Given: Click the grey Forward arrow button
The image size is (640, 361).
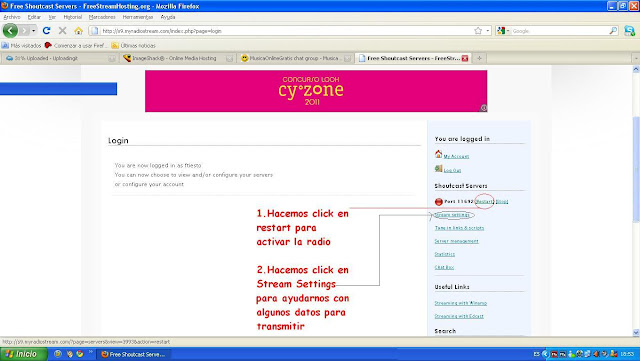Looking at the screenshot, I should [x=24, y=31].
